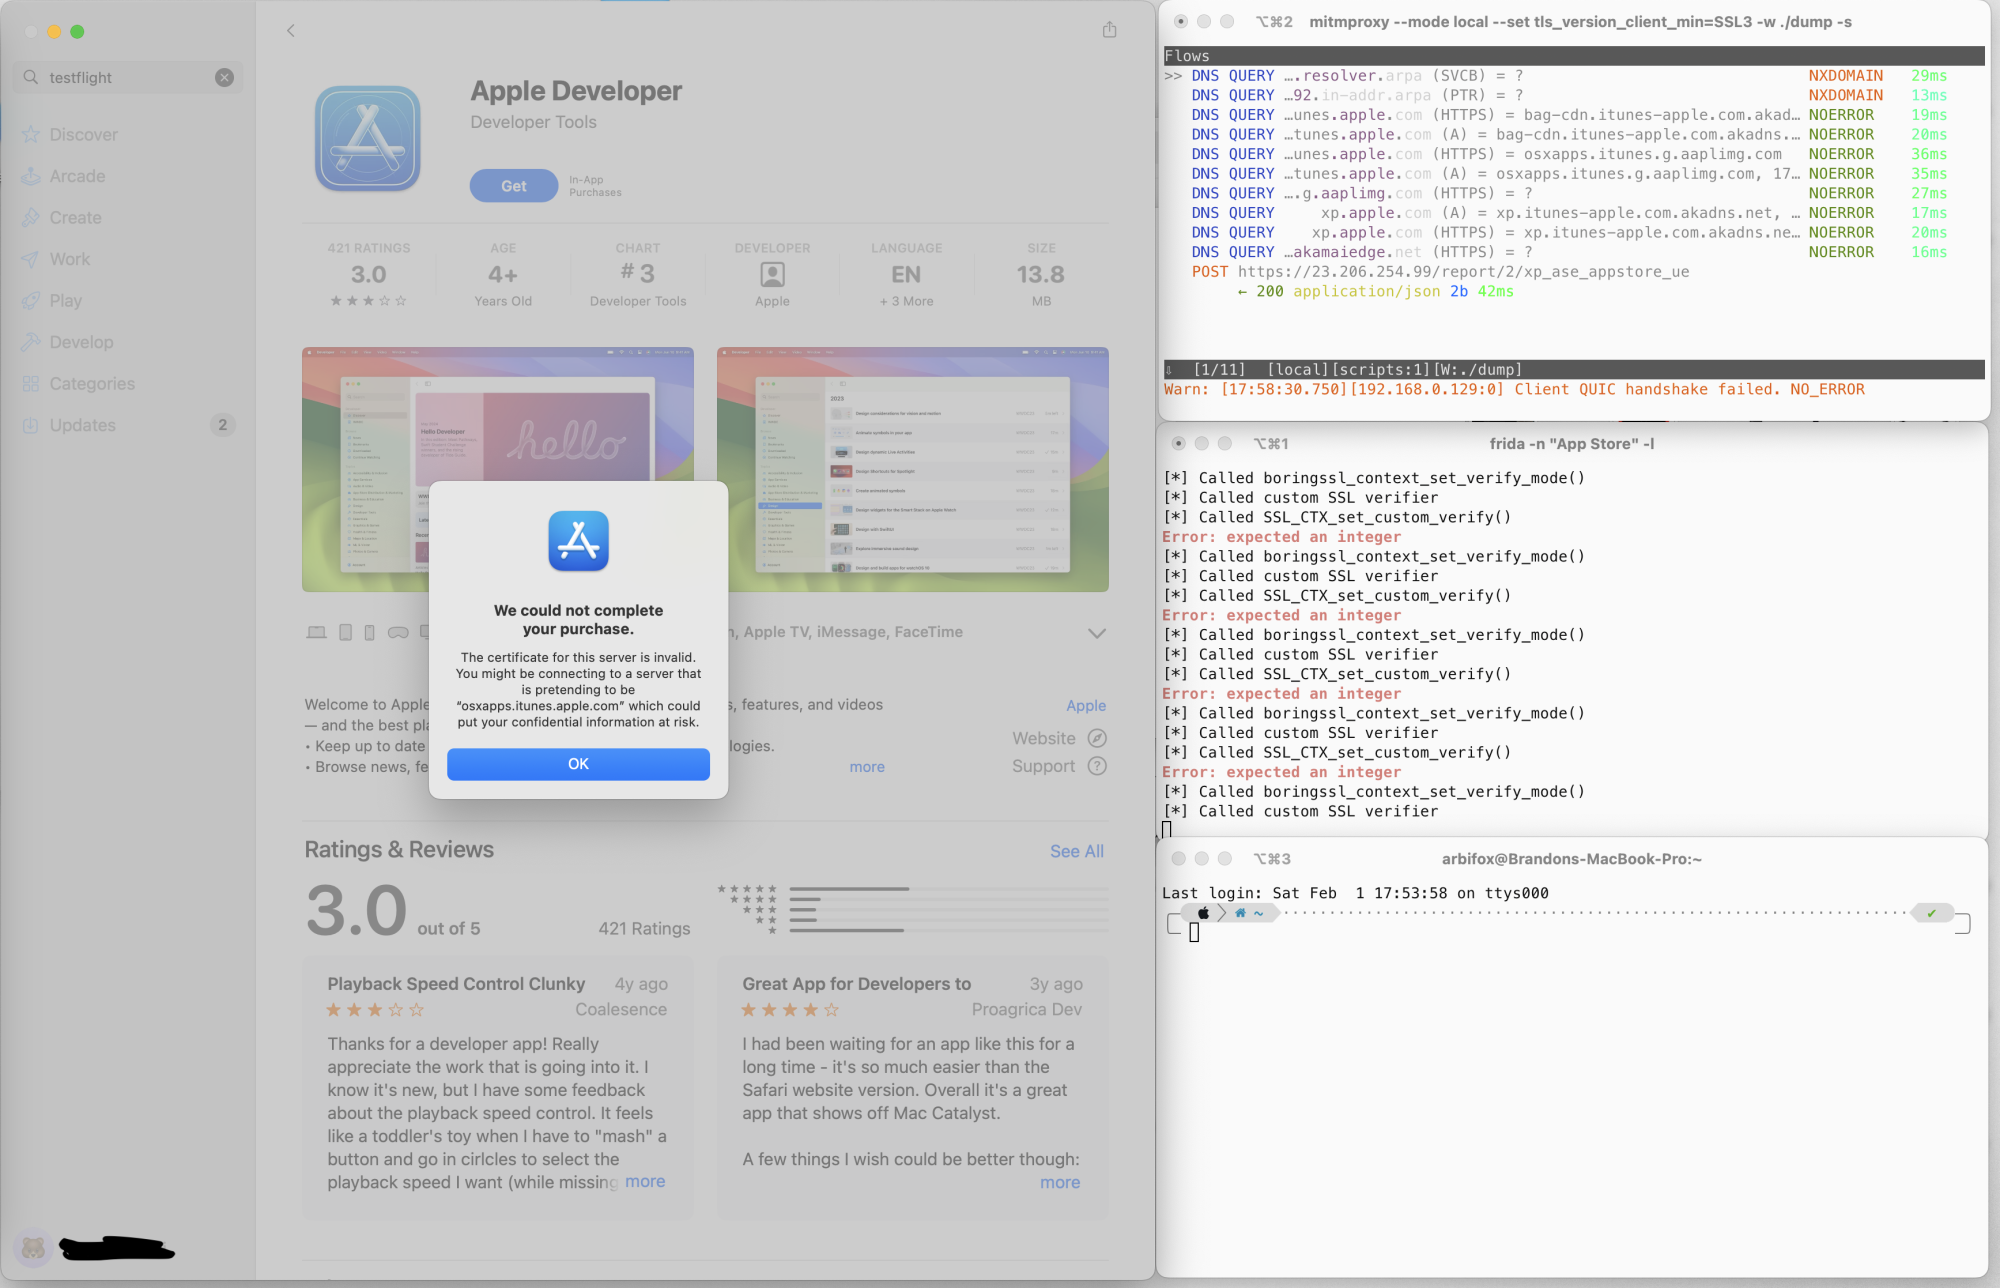
Task: Clear the testflight search field
Action: (224, 78)
